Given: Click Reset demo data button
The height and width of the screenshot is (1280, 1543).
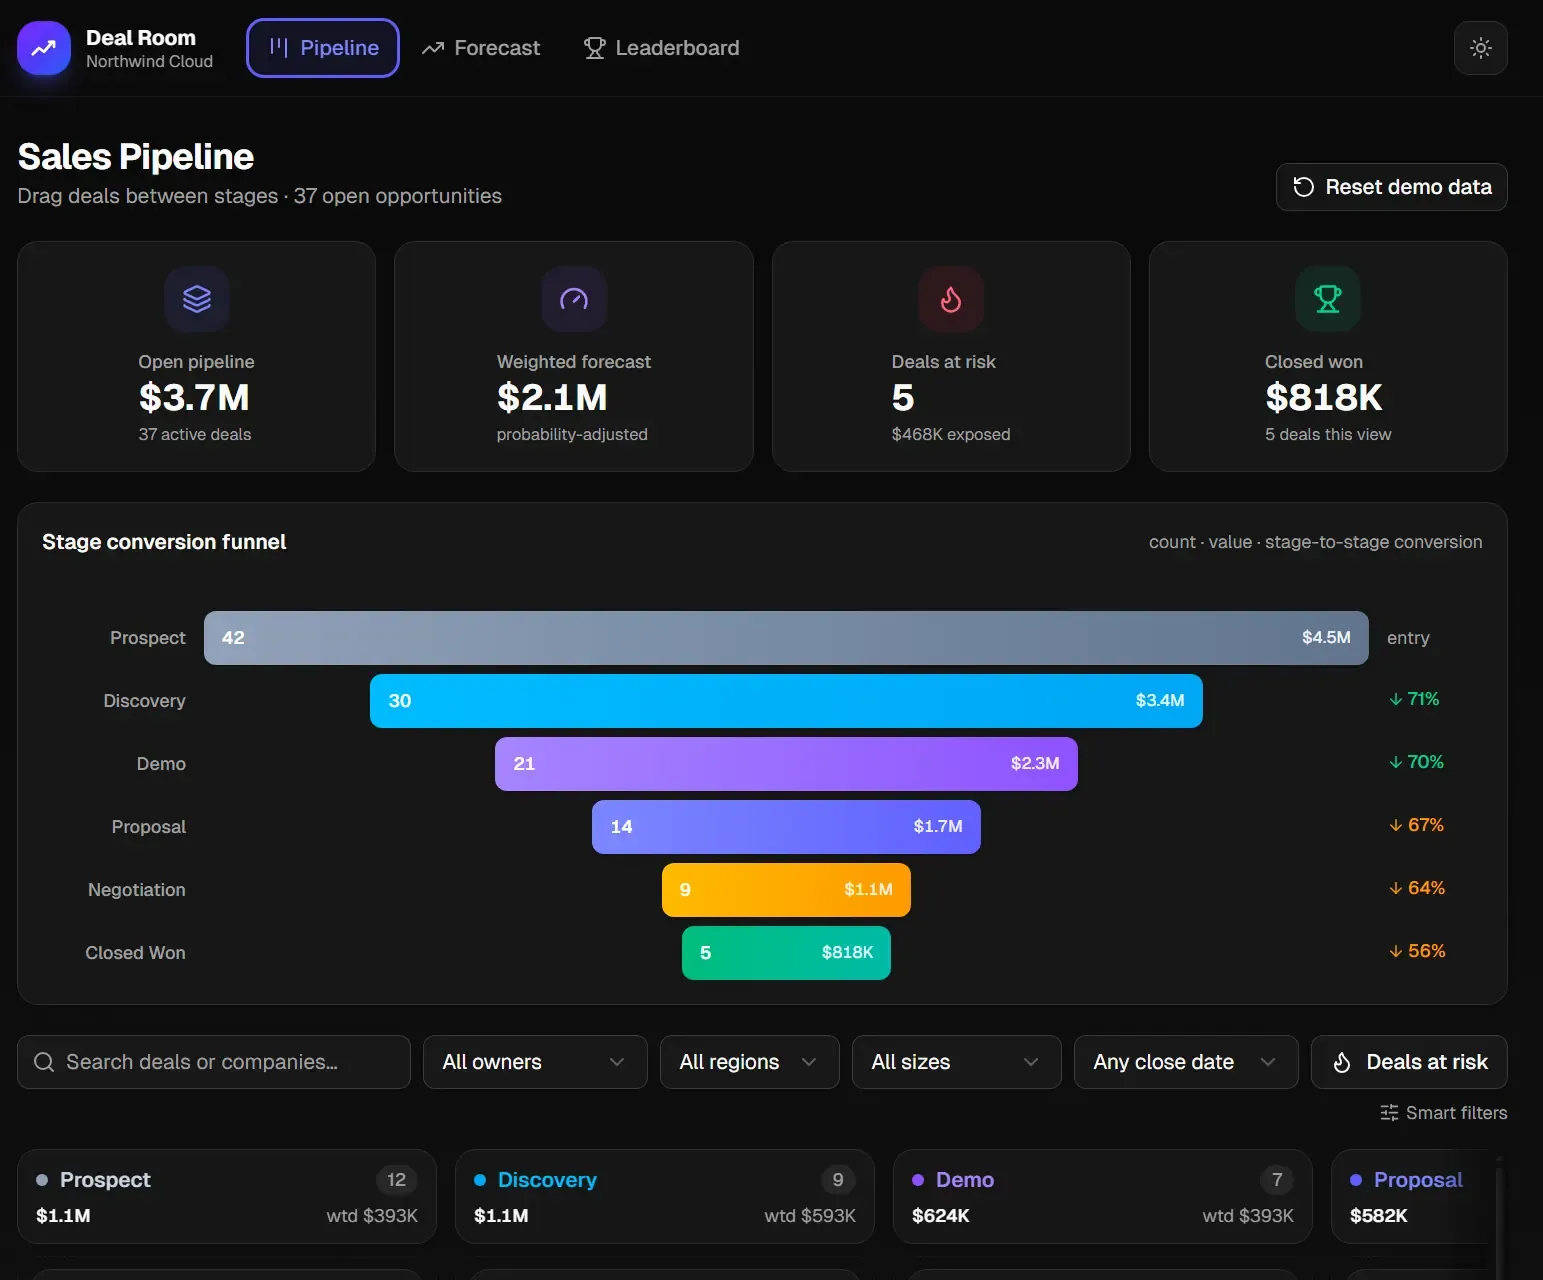Looking at the screenshot, I should (1391, 187).
